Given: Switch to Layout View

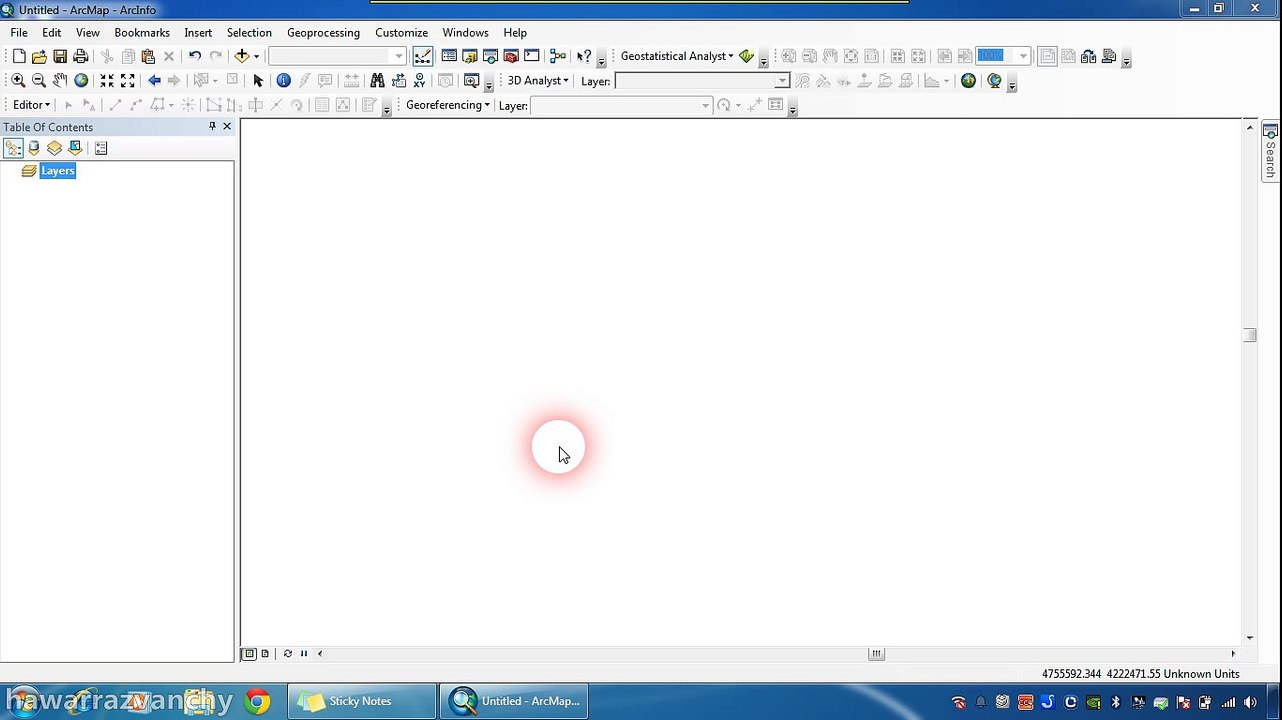Looking at the screenshot, I should (x=265, y=654).
